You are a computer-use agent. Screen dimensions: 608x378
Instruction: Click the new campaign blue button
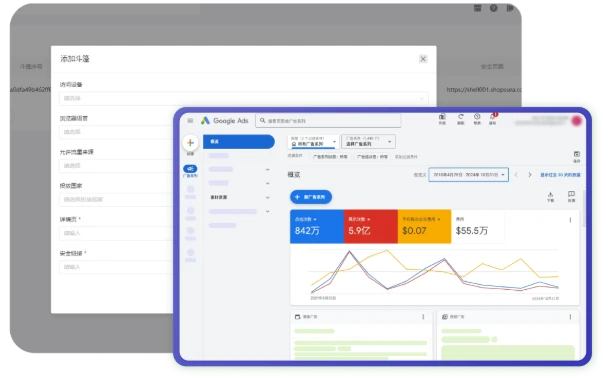pyautogui.click(x=311, y=197)
